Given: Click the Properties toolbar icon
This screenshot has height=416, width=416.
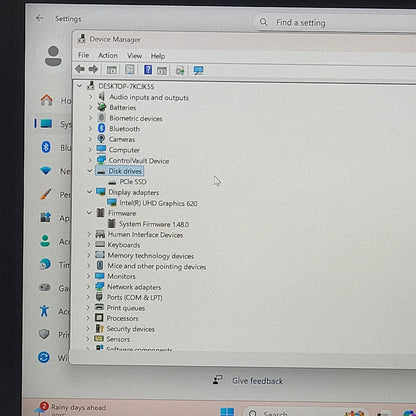Looking at the screenshot, I should 130,70.
